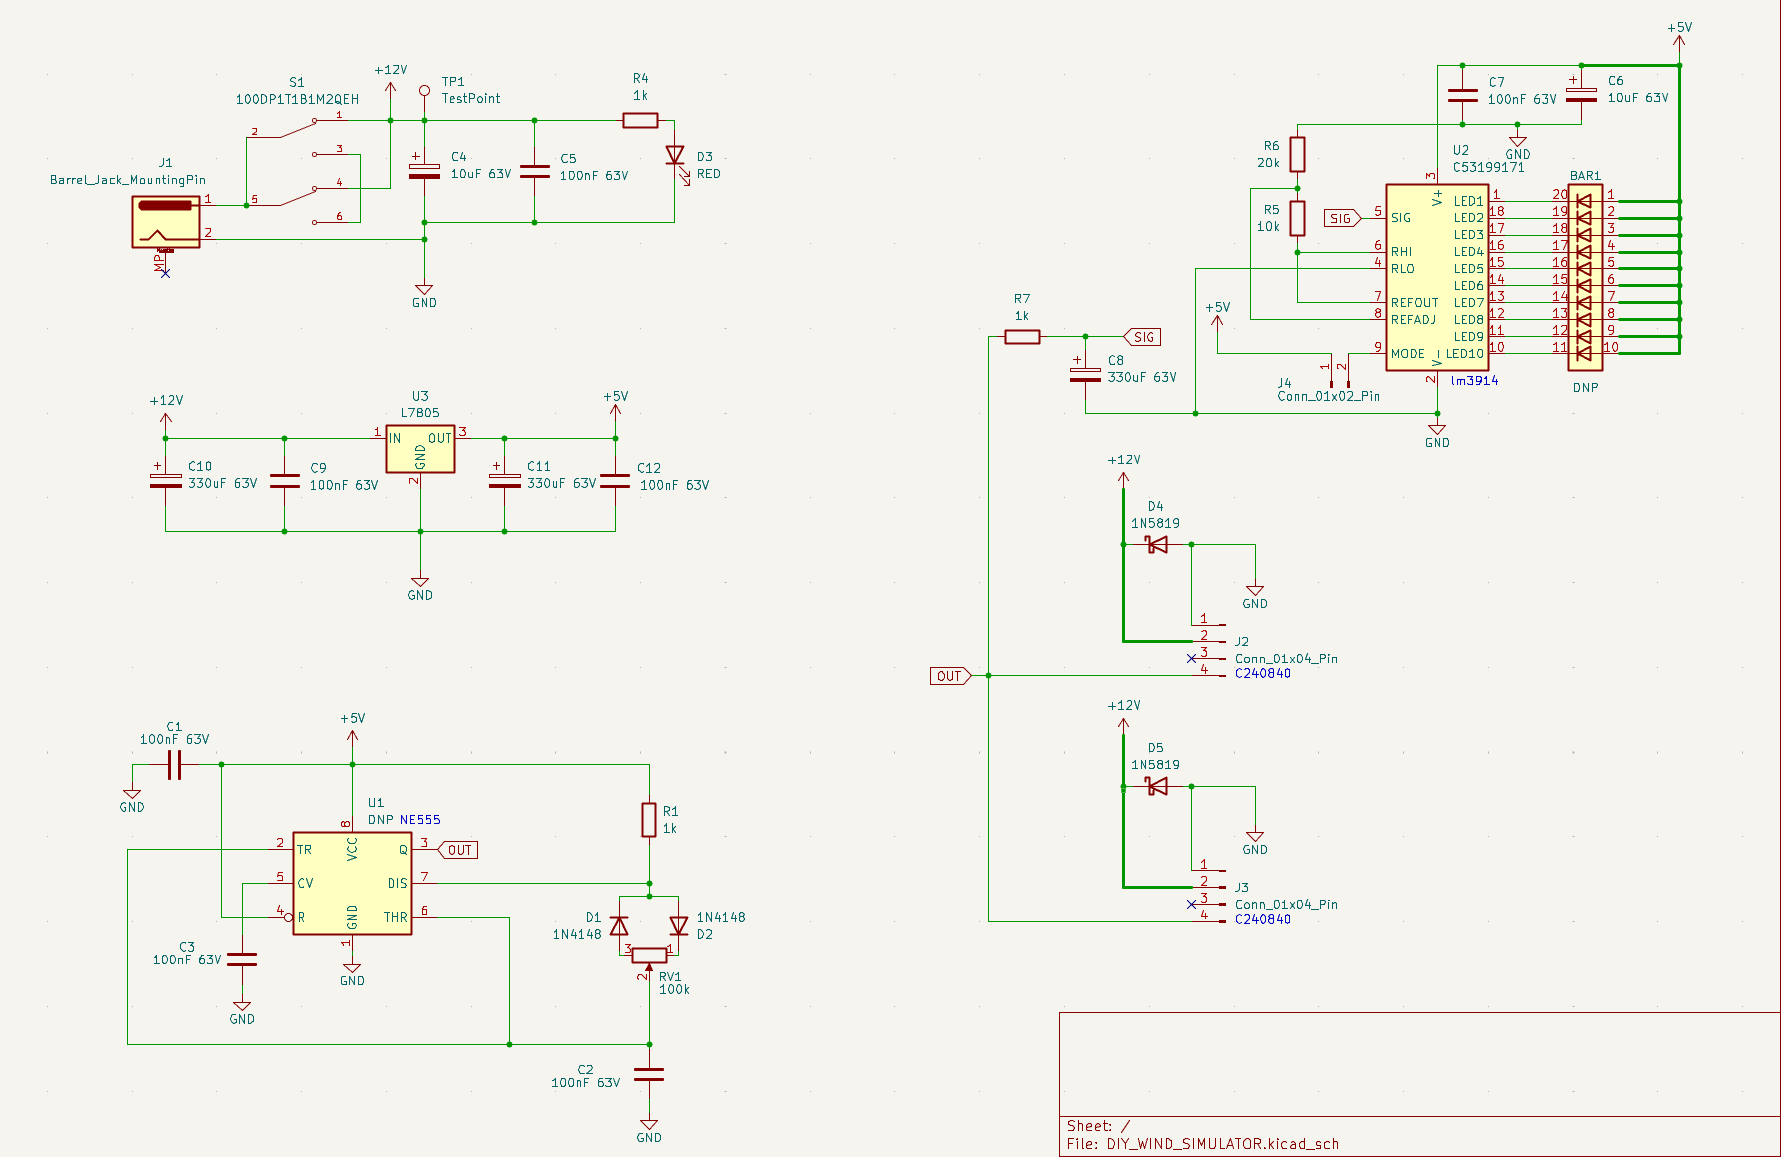Viewport: 1781px width, 1157px height.
Task: Select the Barrel Jack J1 symbol
Action: [166, 221]
